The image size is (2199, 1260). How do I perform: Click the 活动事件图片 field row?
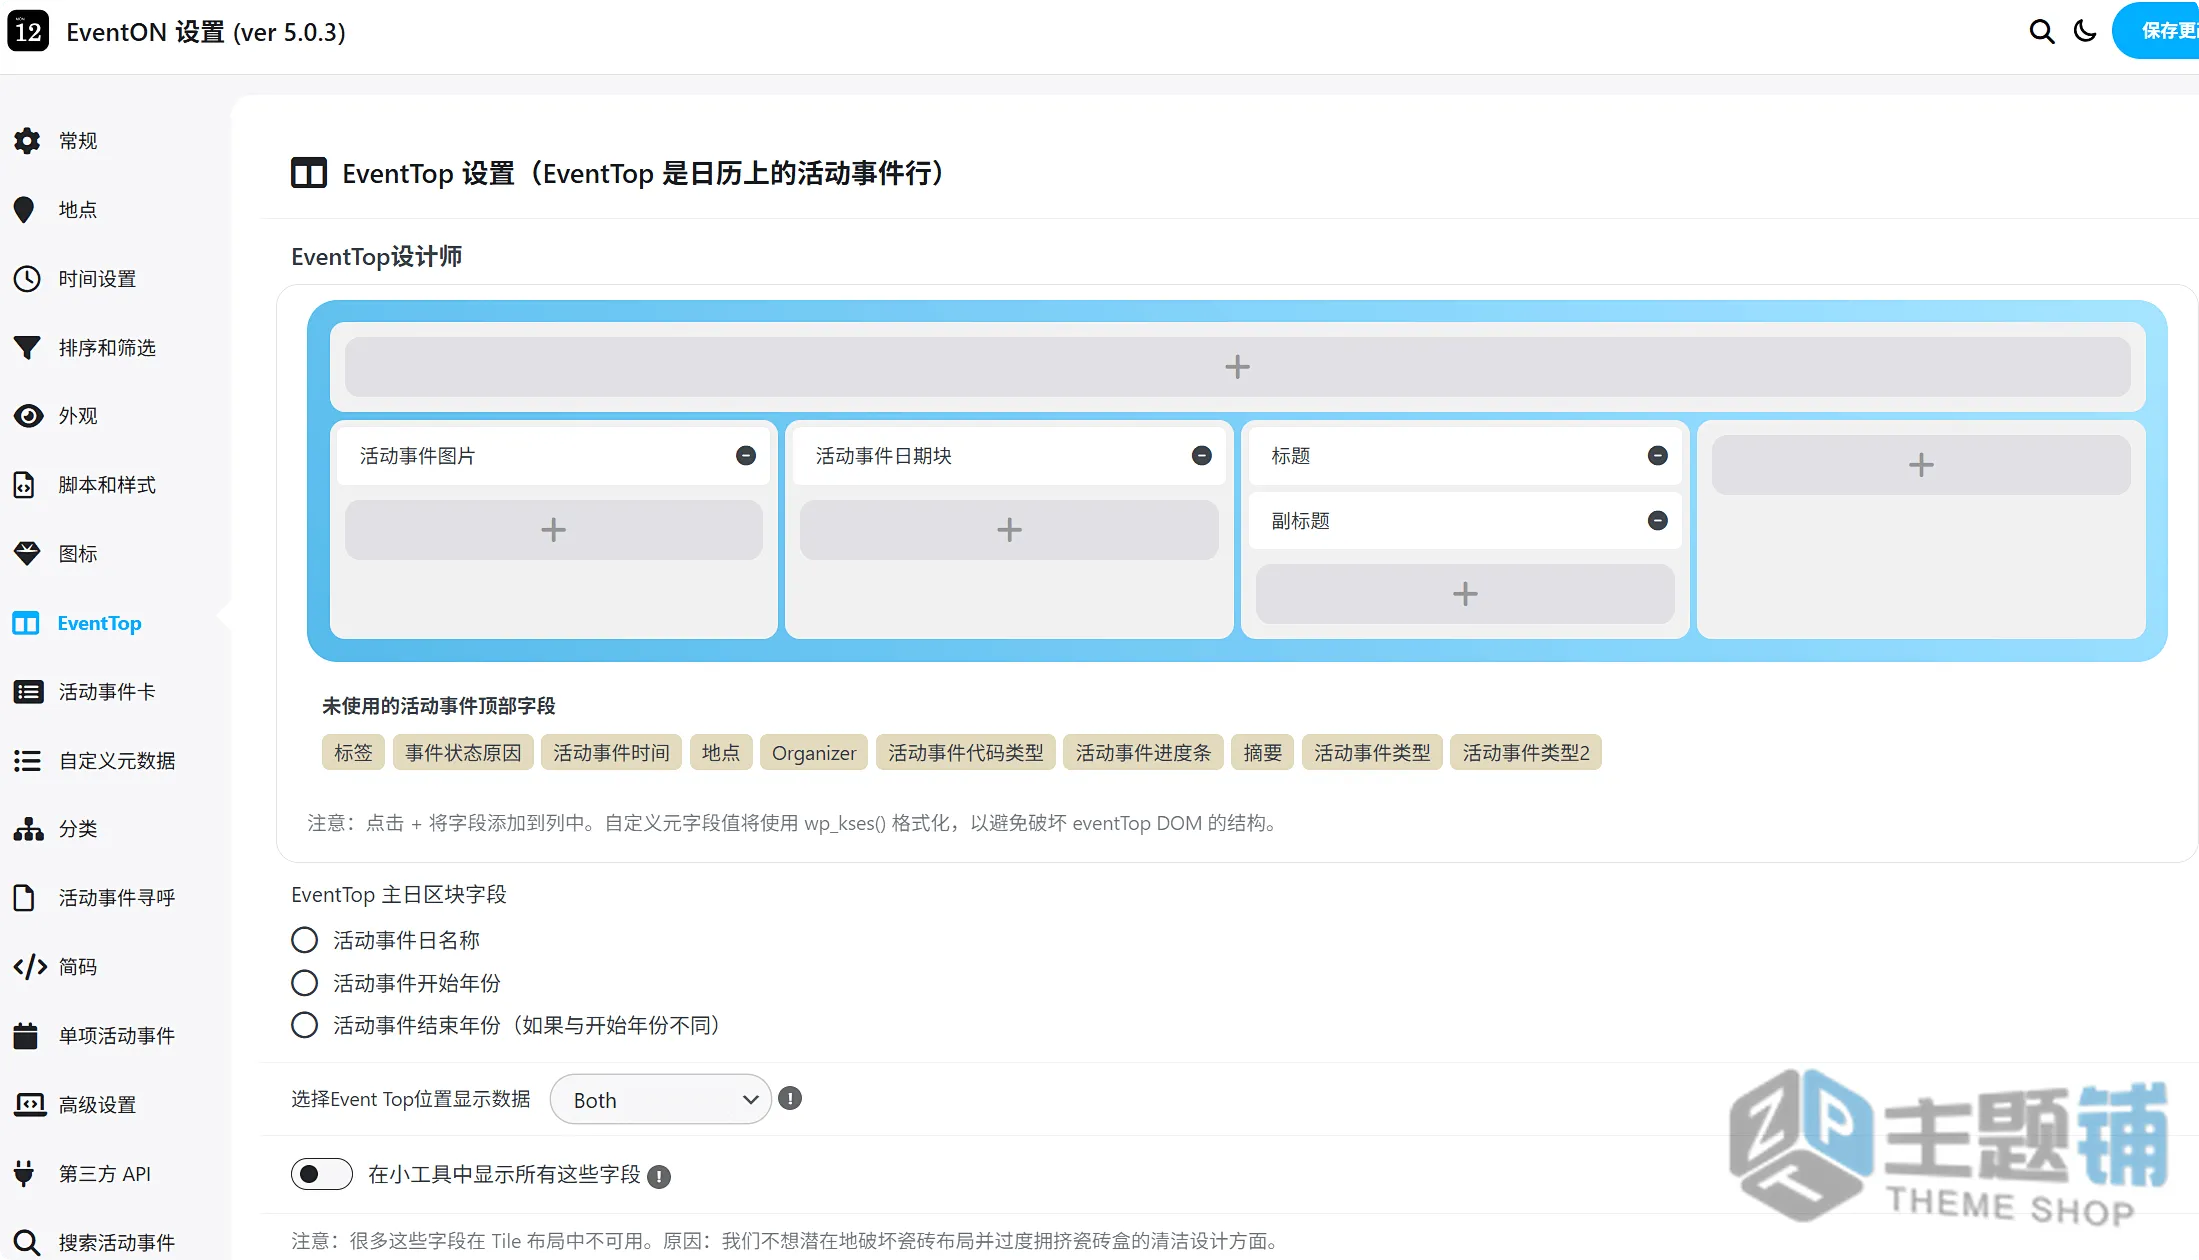(x=553, y=456)
